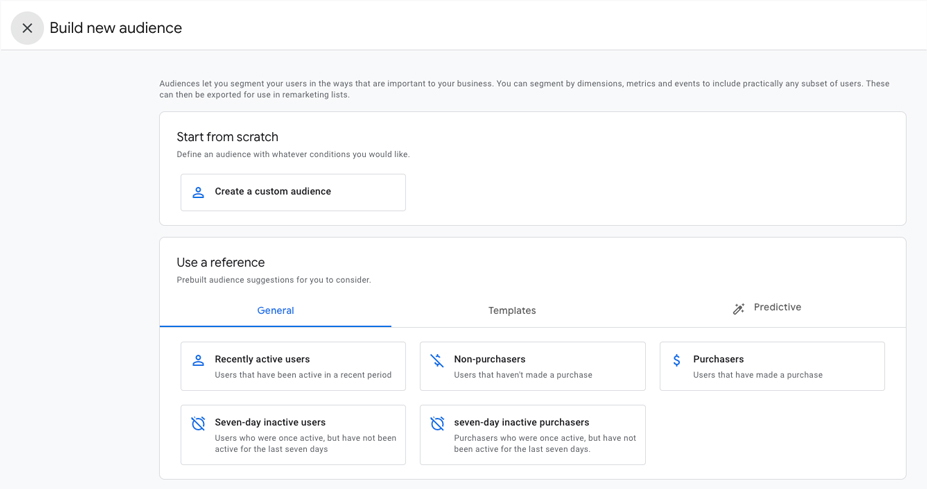Click the Create a custom audience button
Image resolution: width=927 pixels, height=489 pixels.
pos(293,192)
